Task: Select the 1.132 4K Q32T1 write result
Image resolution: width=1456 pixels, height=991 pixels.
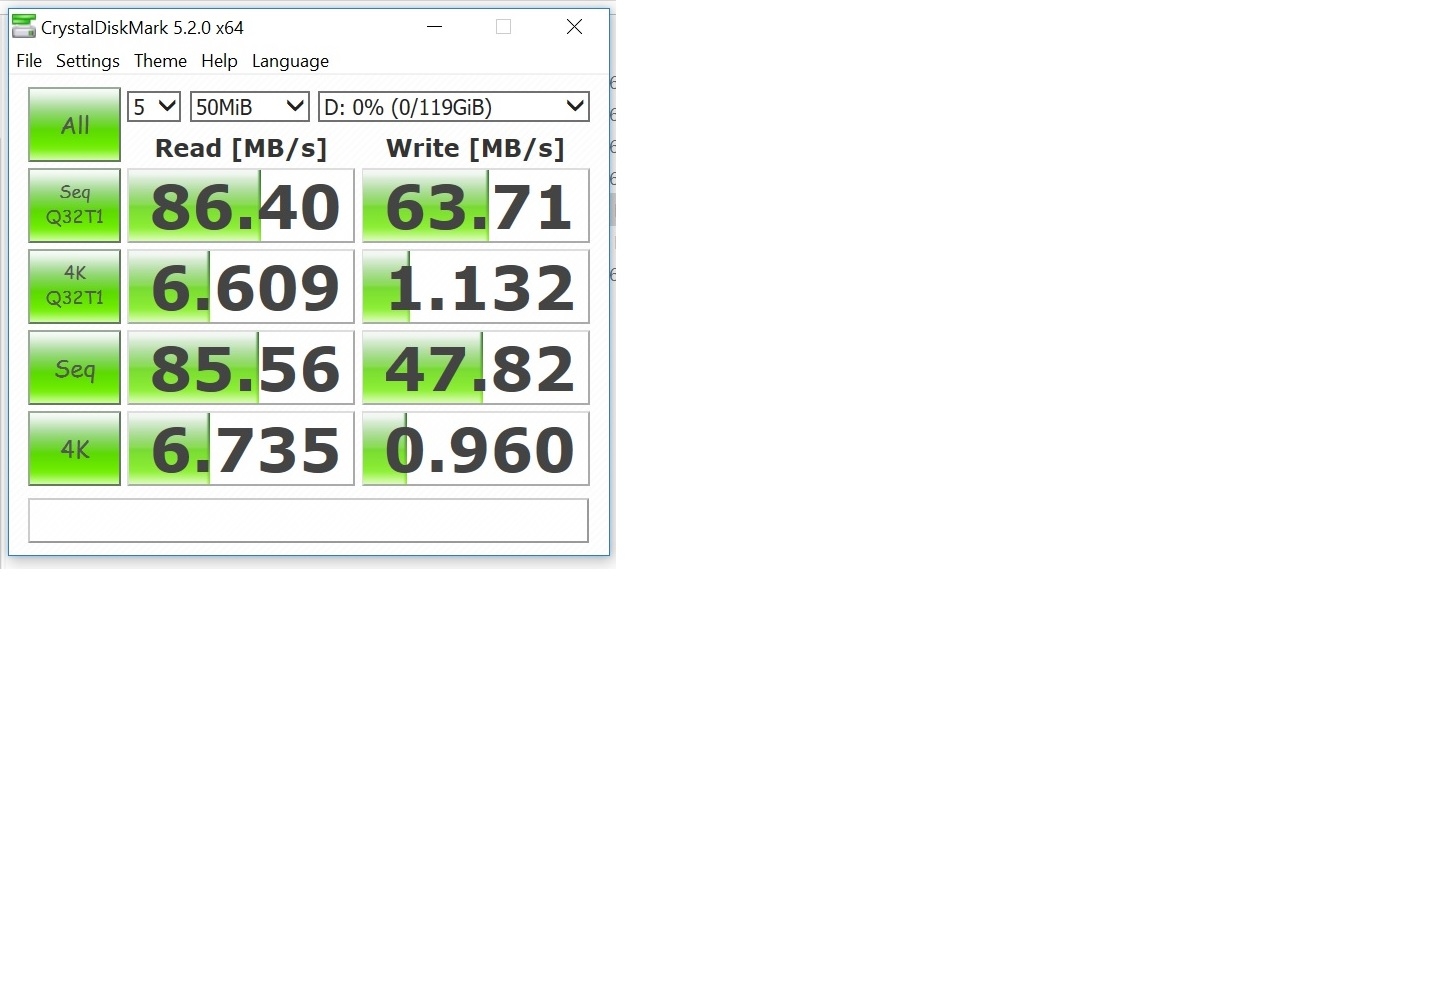Action: (x=476, y=286)
